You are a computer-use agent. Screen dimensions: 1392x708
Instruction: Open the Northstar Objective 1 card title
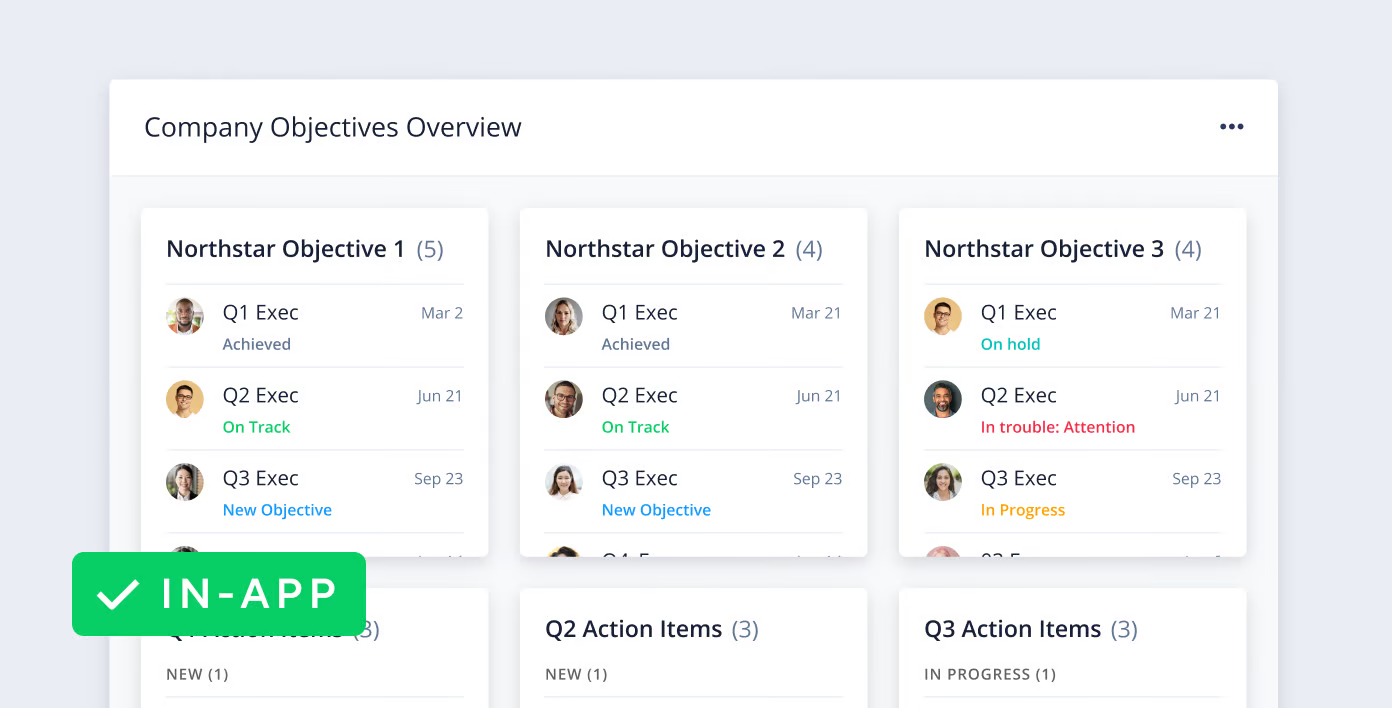pos(285,249)
